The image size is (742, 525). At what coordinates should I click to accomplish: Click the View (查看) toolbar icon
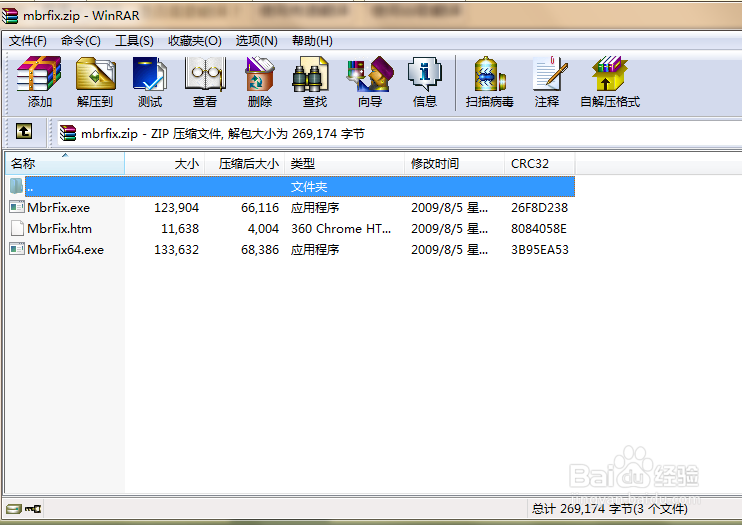[205, 74]
